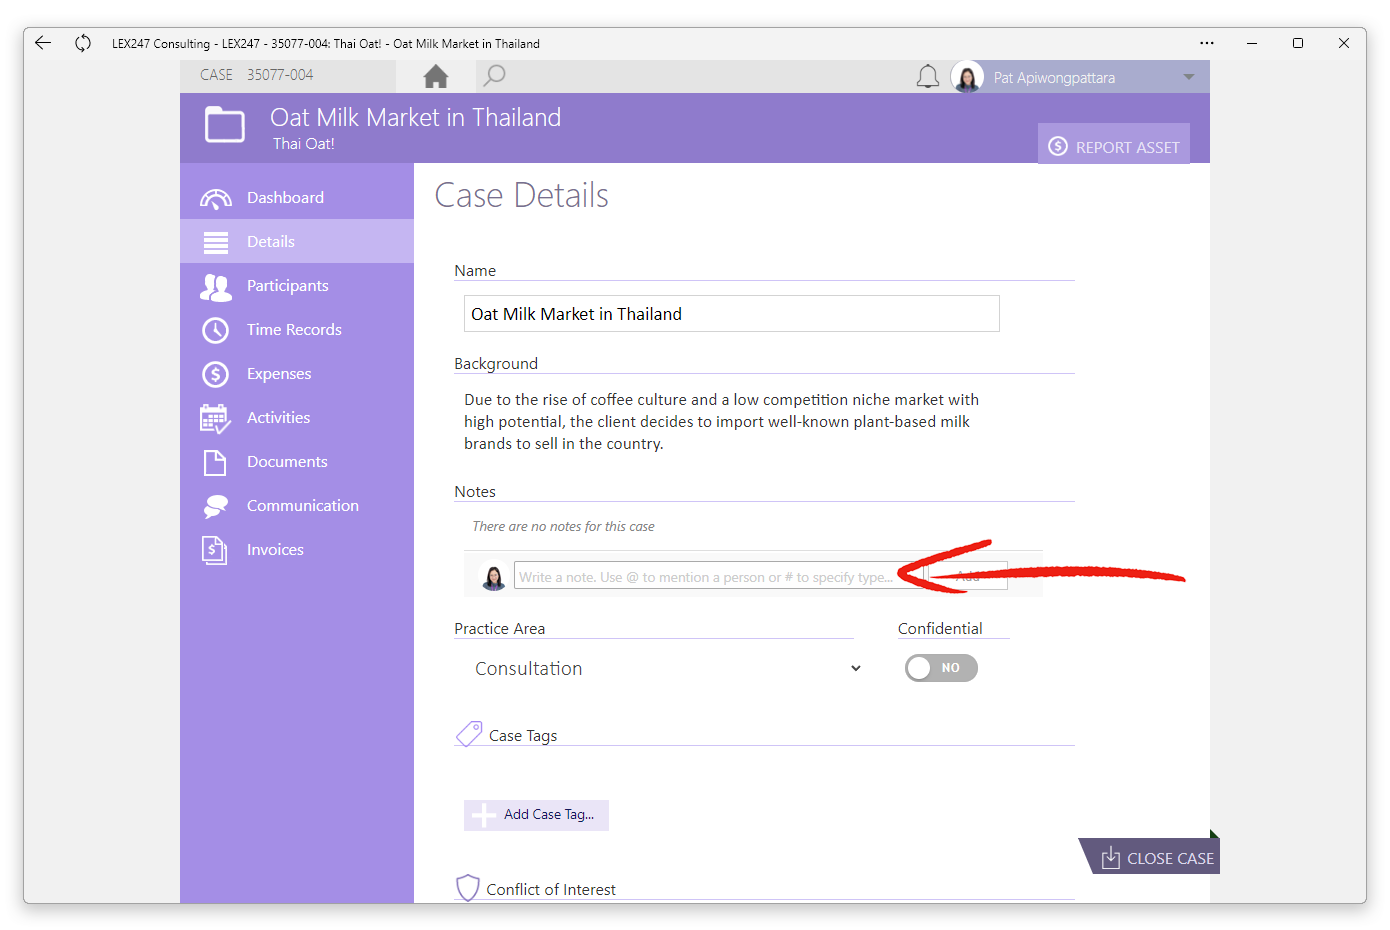
Task: Open the notifications bell
Action: click(928, 77)
